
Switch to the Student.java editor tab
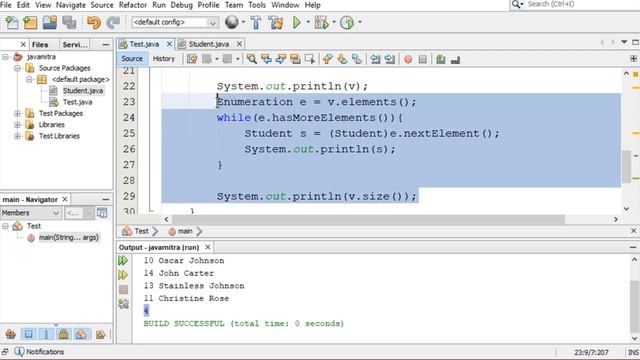tap(209, 44)
